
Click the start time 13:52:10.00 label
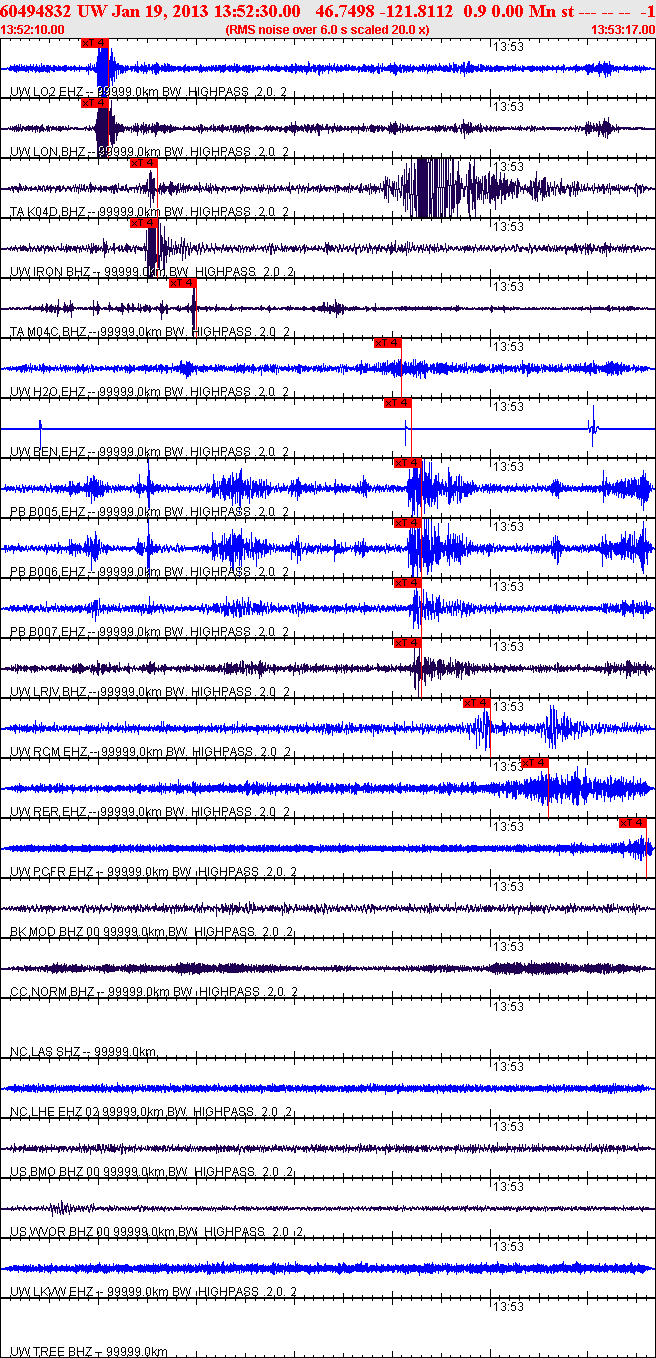coord(33,30)
